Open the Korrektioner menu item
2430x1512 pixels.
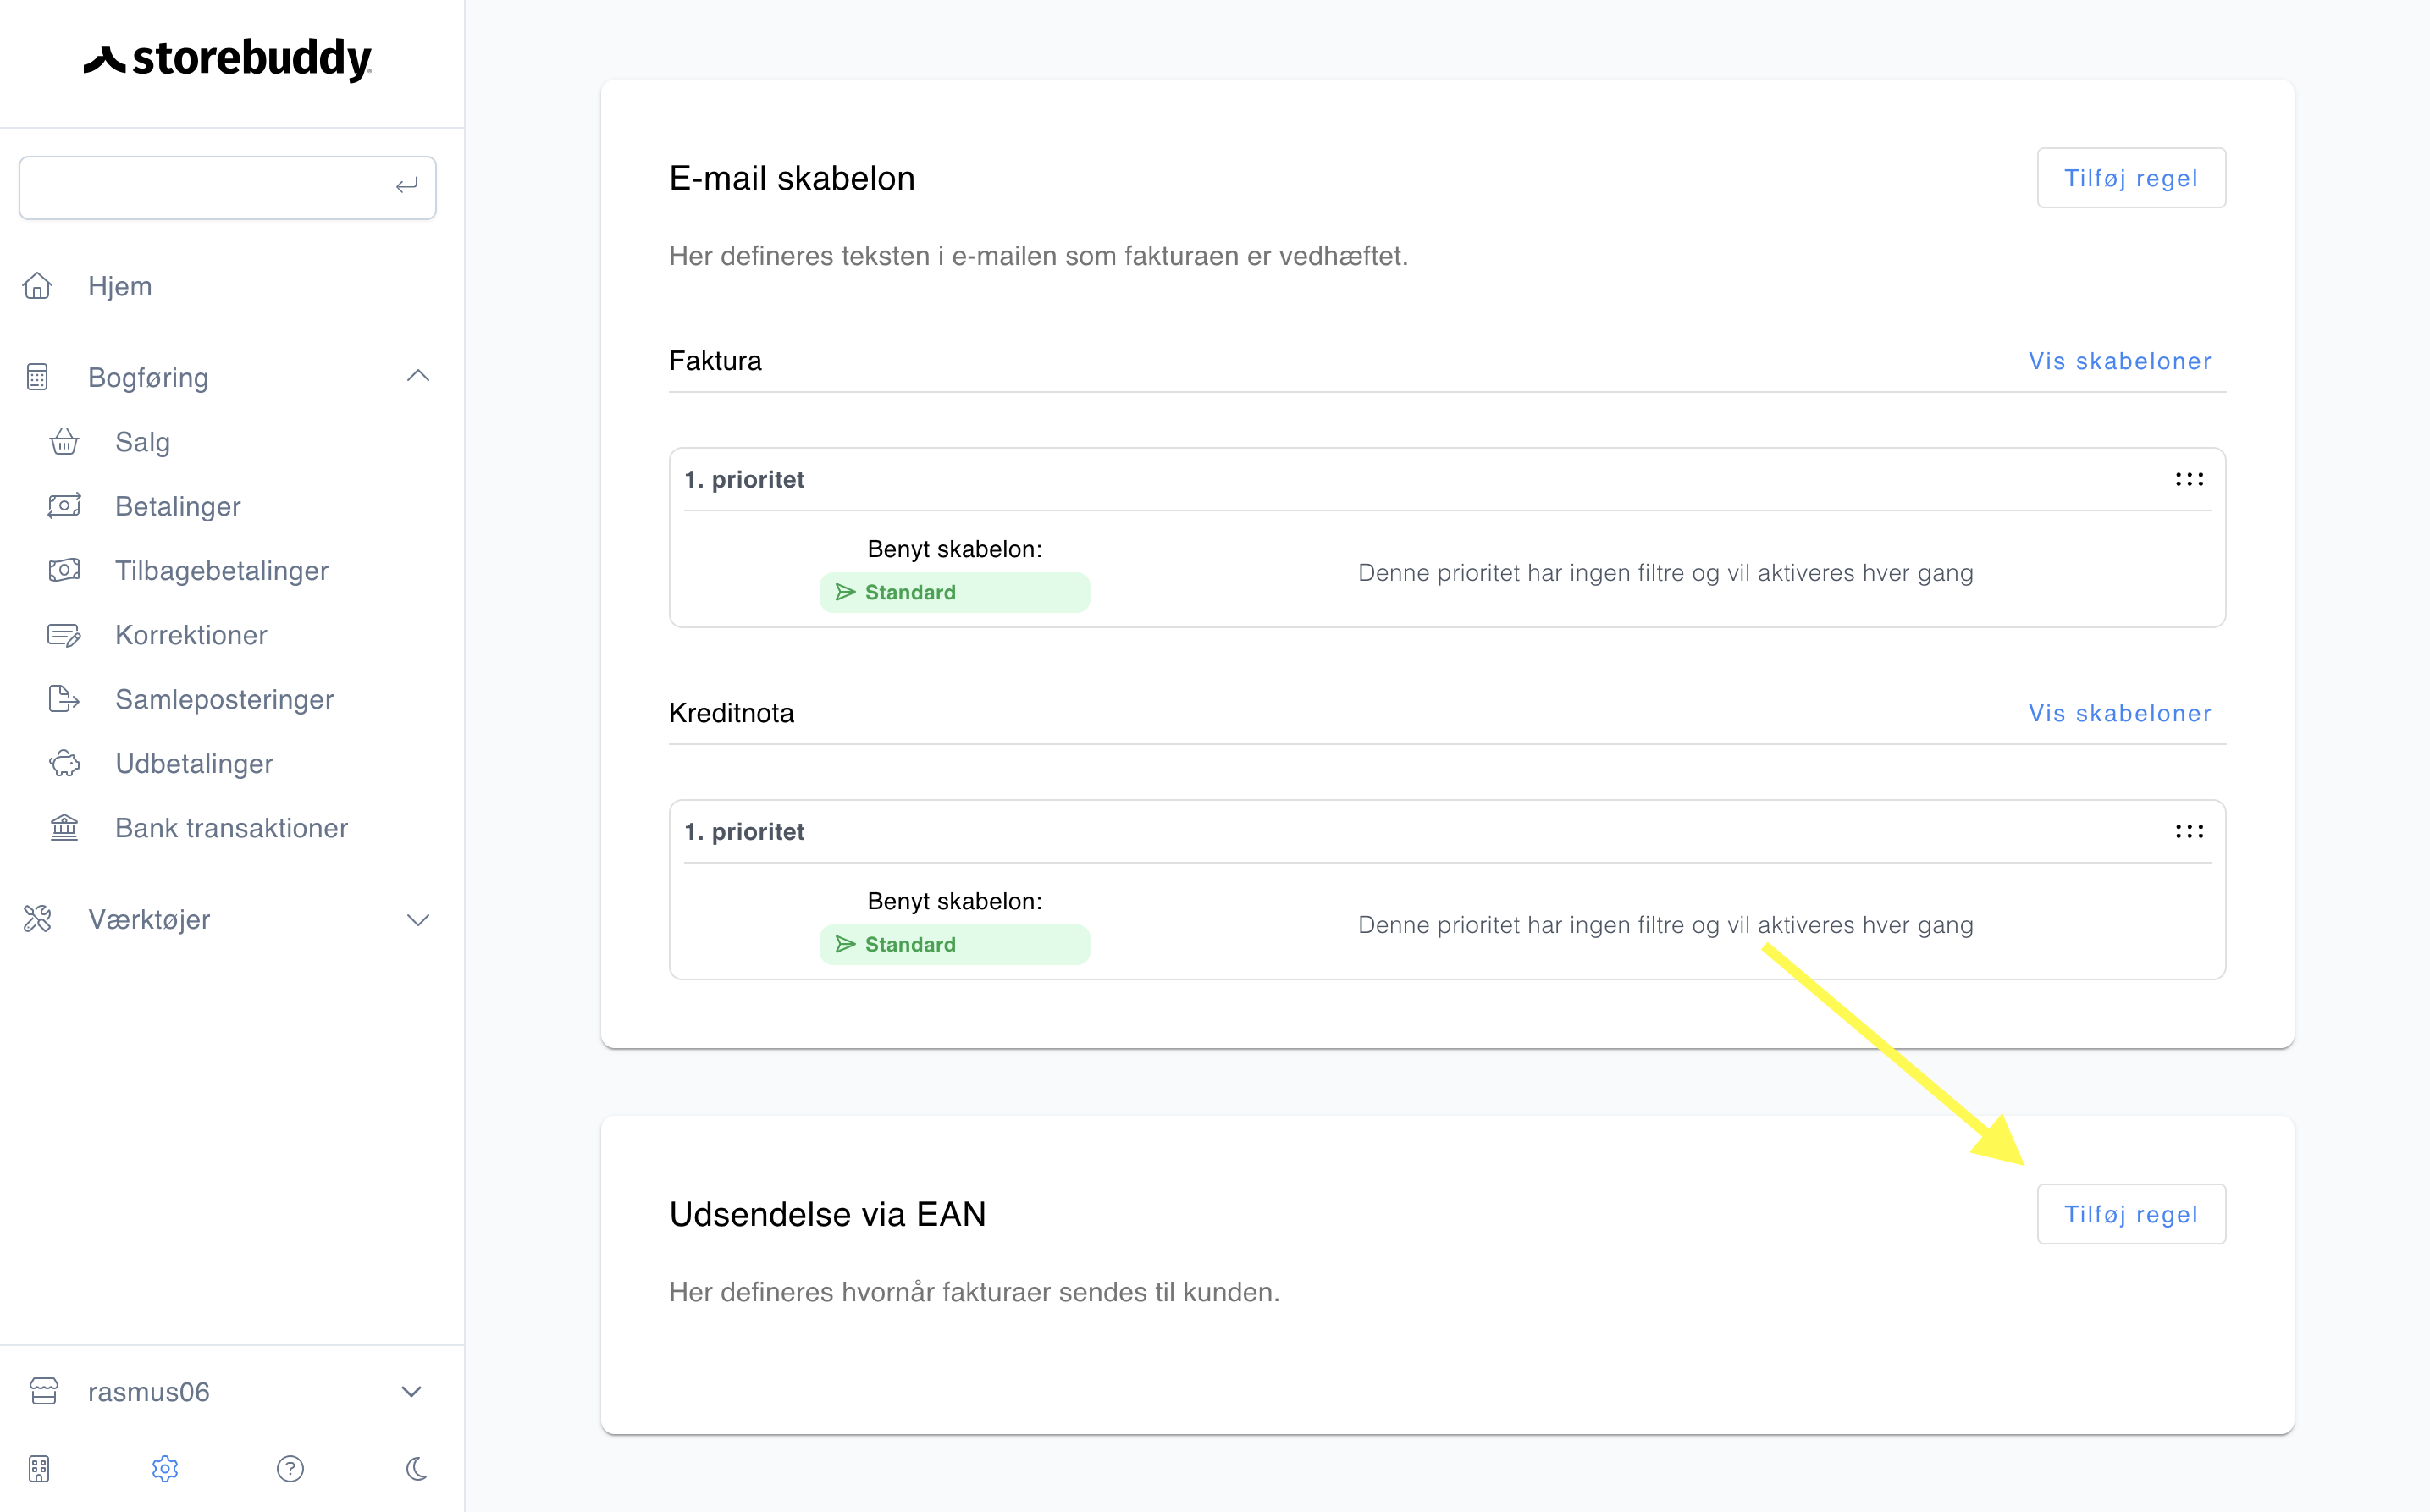click(191, 634)
